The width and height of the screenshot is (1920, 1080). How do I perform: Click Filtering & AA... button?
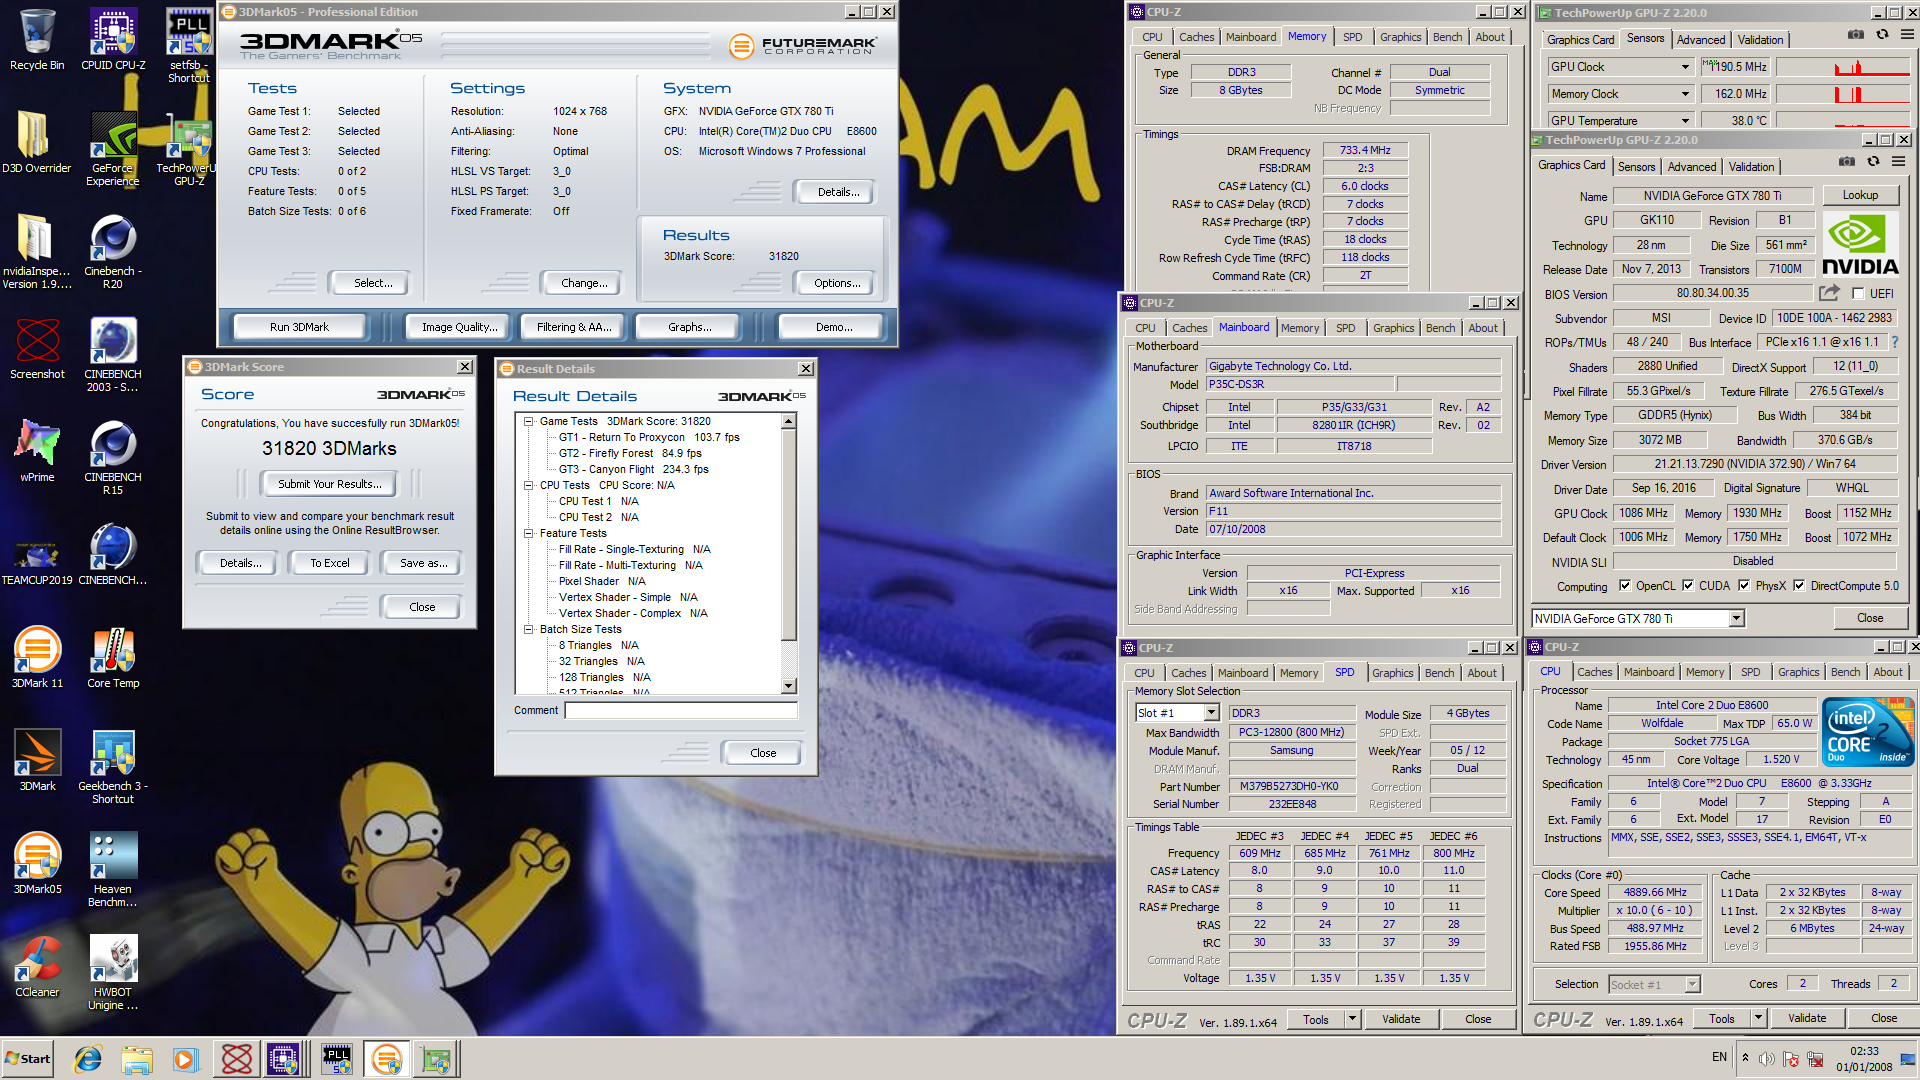coord(574,327)
